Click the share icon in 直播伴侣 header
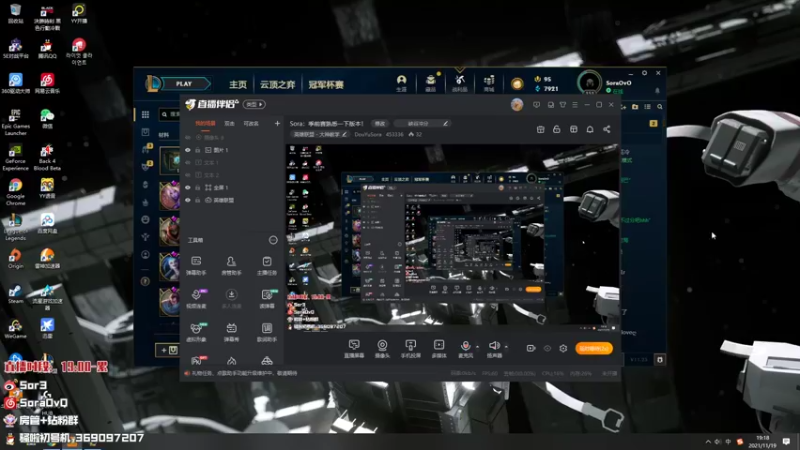Image resolution: width=800 pixels, height=450 pixels. coord(607,130)
